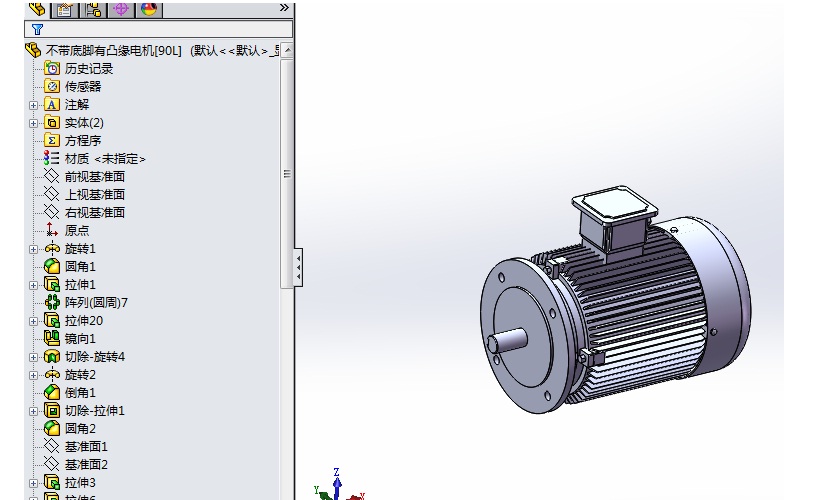Select the root part icon 不带底脚有凸缘电机[90L]
This screenshot has height=500, width=819.
click(x=33, y=50)
